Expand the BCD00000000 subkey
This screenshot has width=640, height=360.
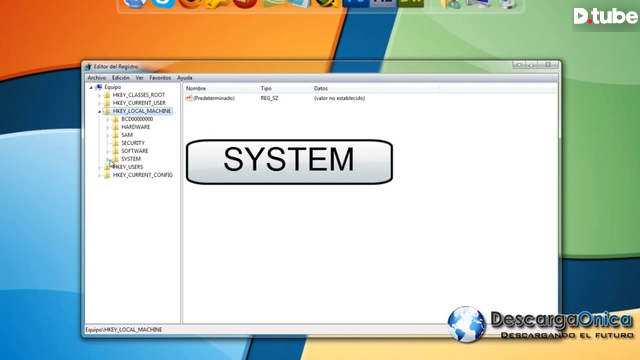click(x=108, y=120)
